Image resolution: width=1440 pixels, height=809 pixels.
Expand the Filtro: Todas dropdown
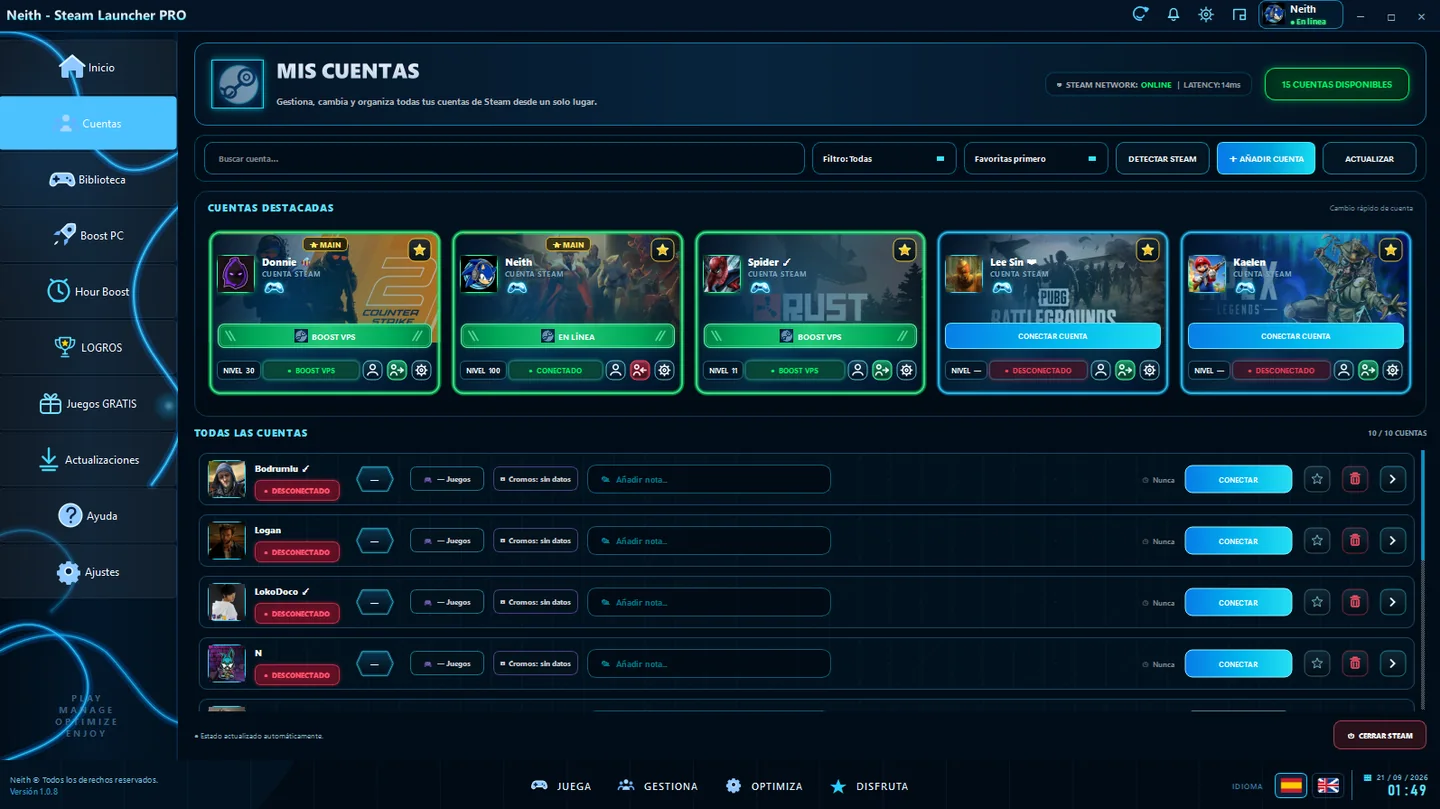(884, 158)
